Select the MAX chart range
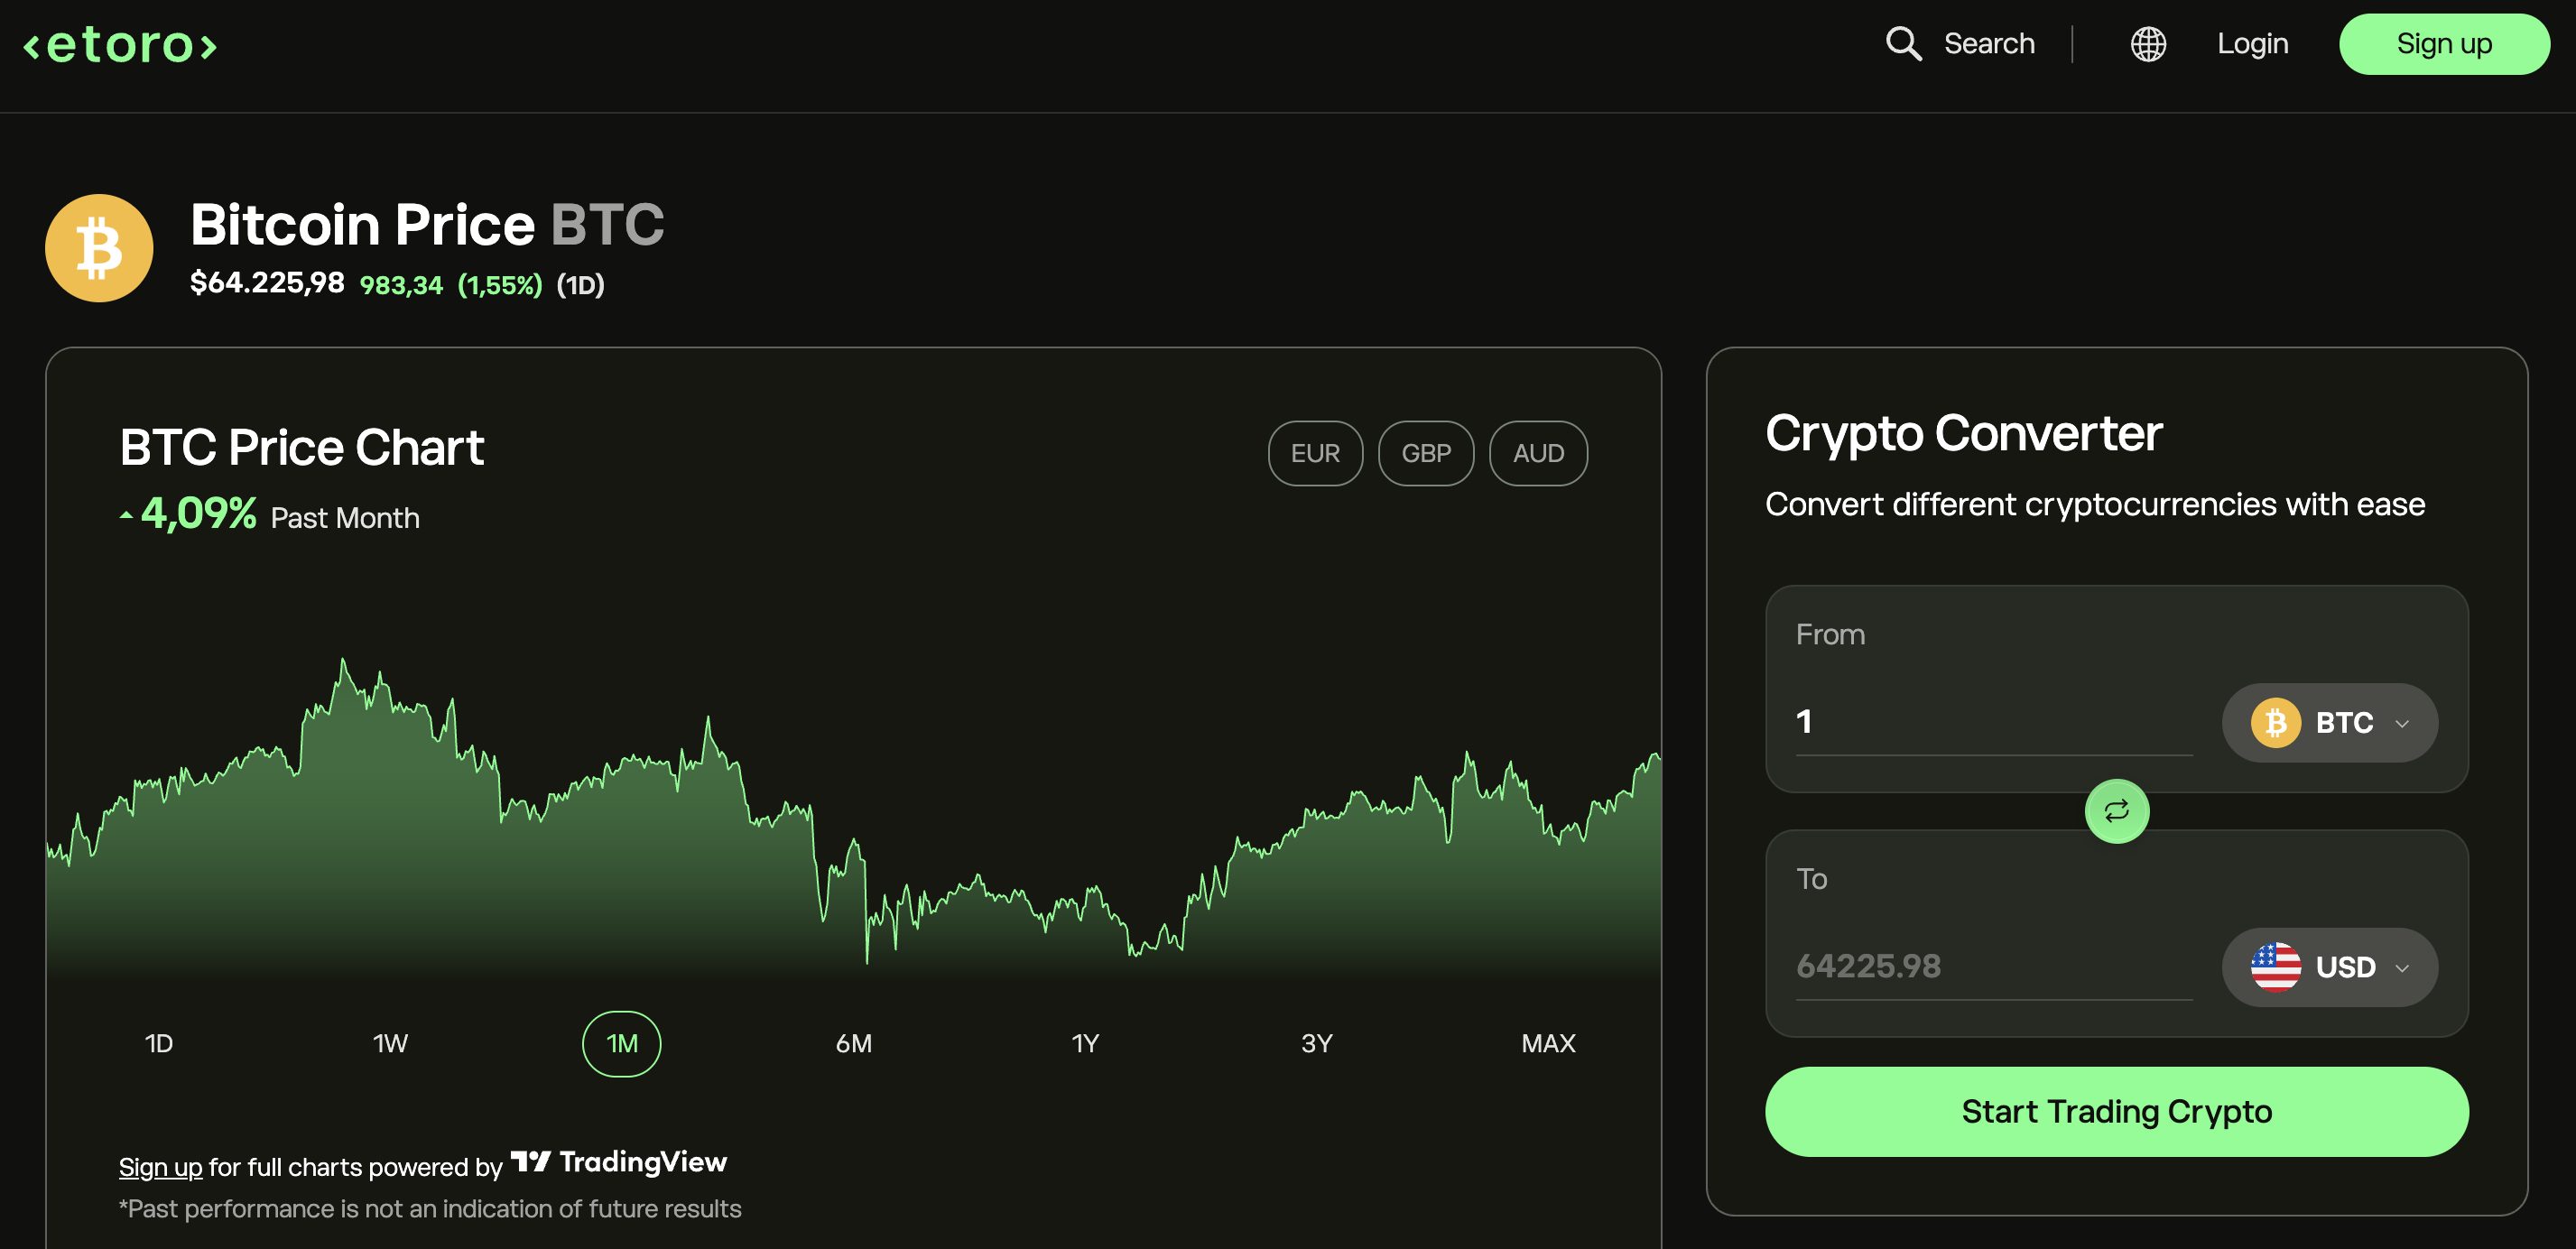The image size is (2576, 1249). pos(1548,1043)
